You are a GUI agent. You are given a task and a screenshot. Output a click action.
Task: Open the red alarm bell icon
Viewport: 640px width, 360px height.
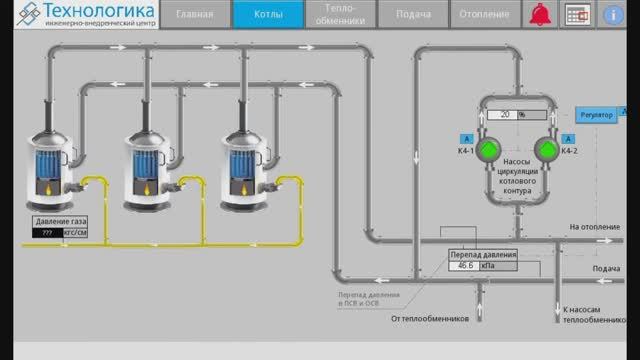(540, 14)
